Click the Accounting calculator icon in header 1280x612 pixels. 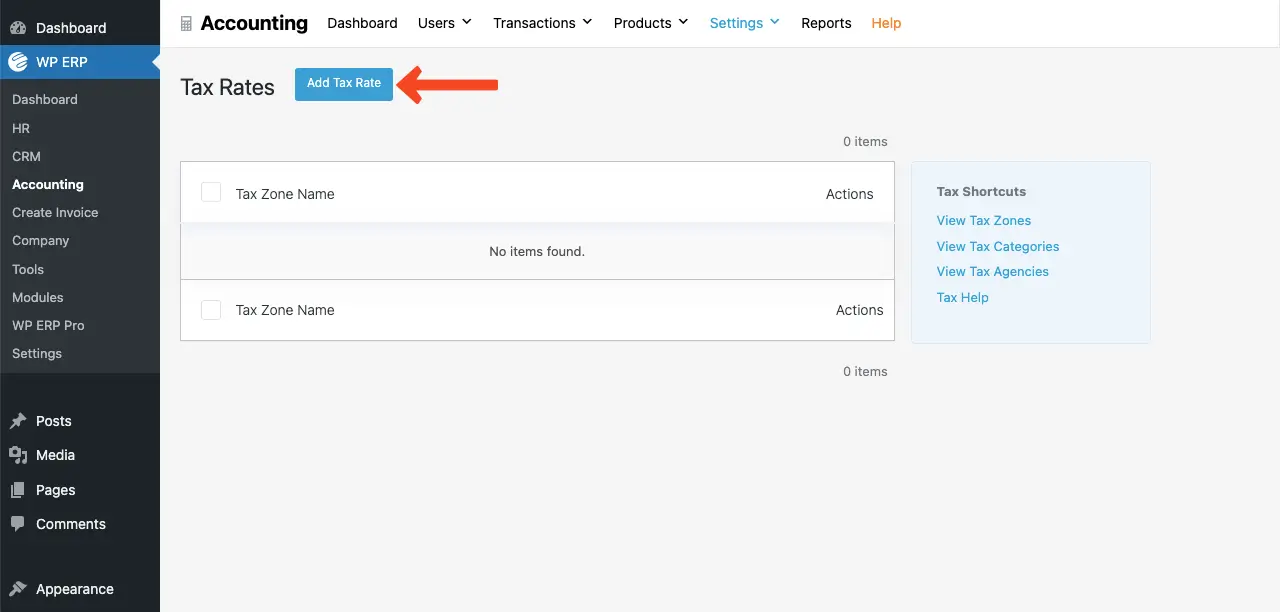(x=186, y=23)
